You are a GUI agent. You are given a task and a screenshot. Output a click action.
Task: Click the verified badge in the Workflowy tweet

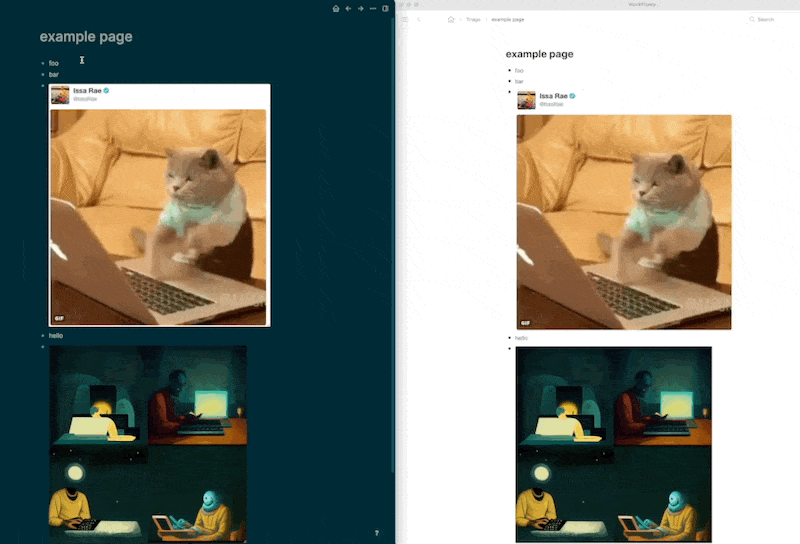click(x=572, y=95)
